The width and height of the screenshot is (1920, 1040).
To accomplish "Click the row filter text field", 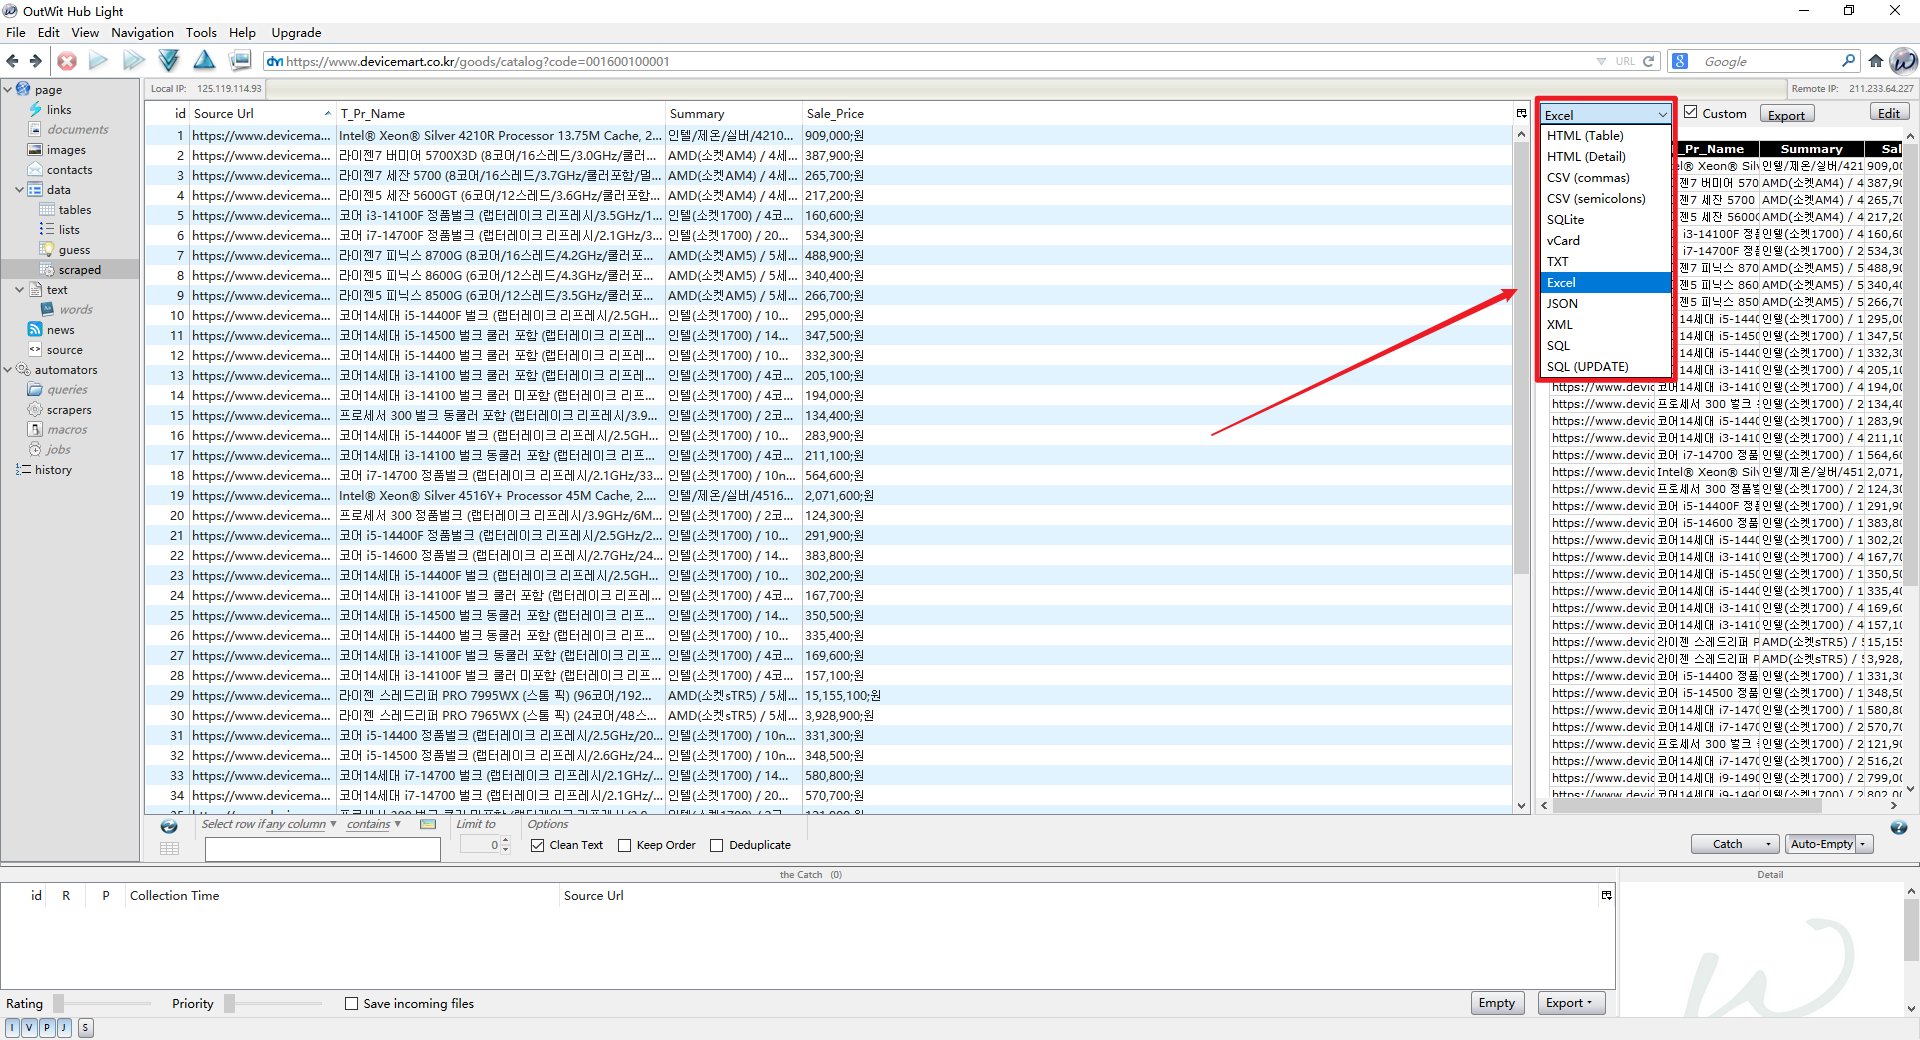I will point(322,848).
